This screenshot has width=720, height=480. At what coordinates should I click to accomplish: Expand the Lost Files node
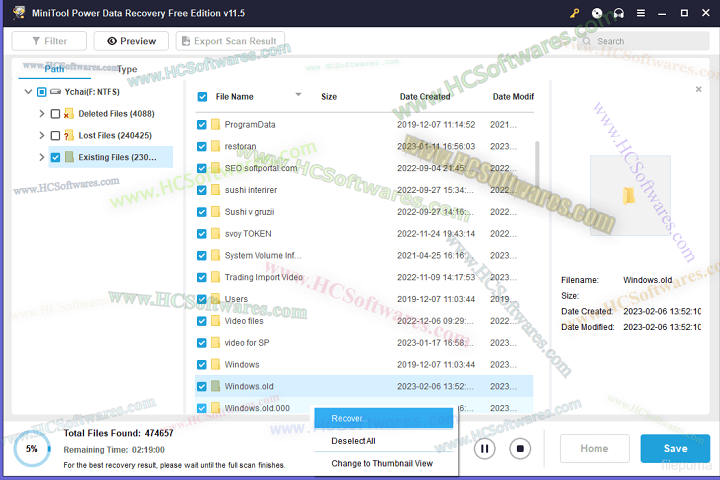[42, 136]
